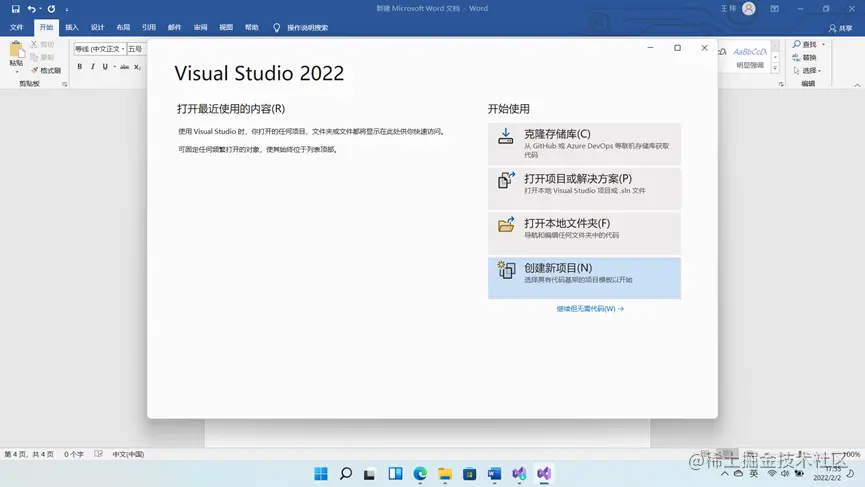Open the Customize Quick Access Toolbar dropdown

pyautogui.click(x=67, y=9)
